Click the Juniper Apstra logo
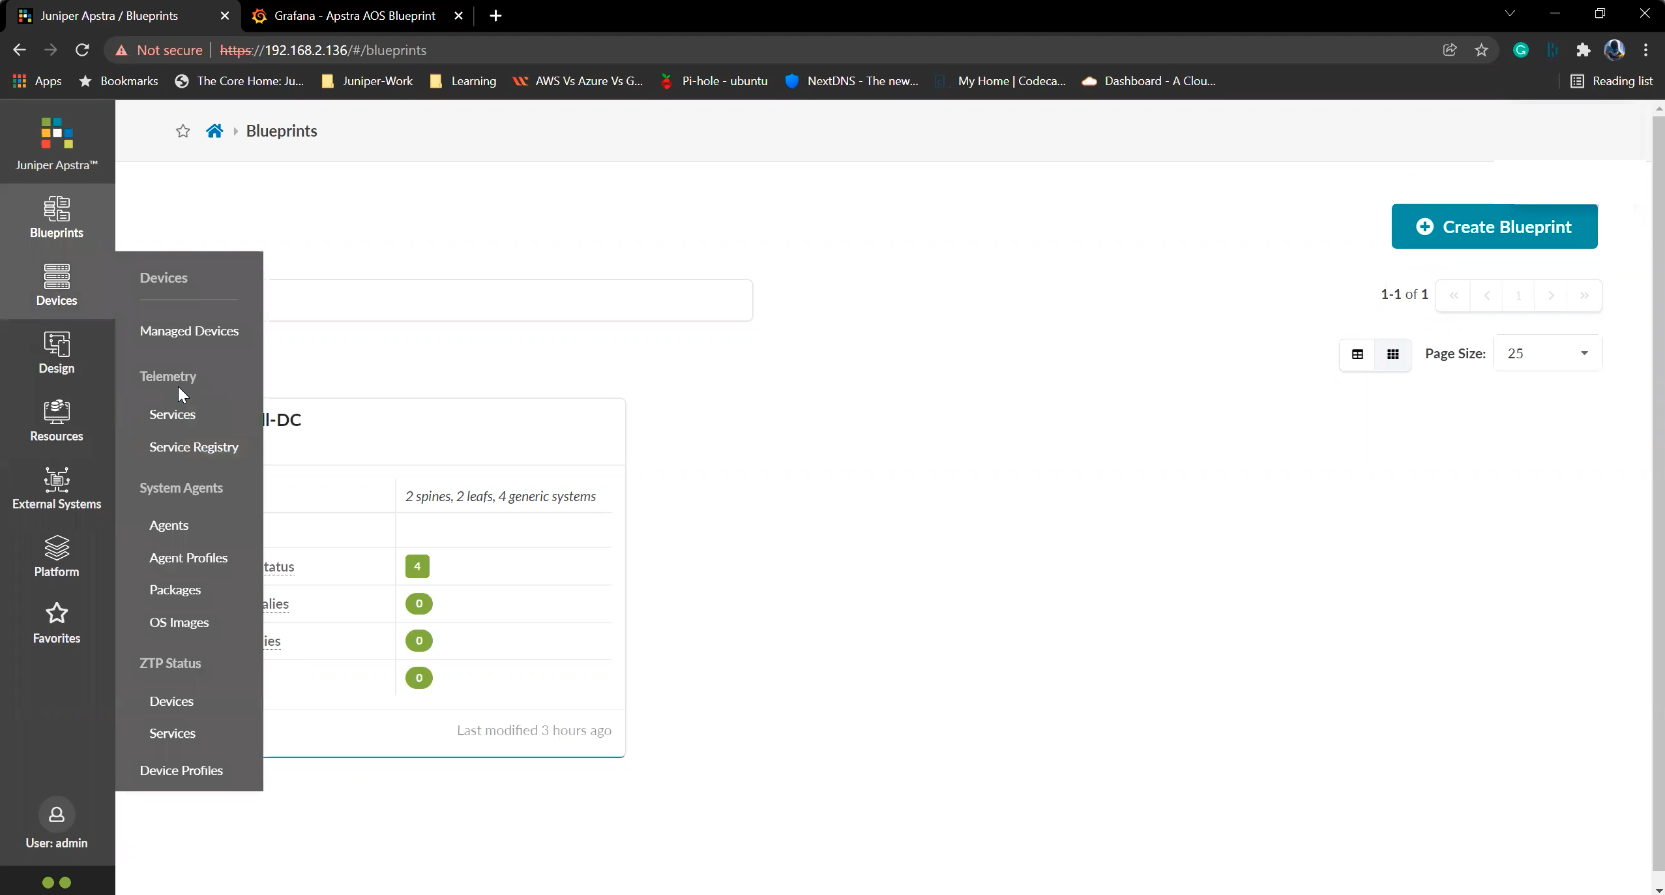This screenshot has width=1665, height=895. [x=57, y=144]
